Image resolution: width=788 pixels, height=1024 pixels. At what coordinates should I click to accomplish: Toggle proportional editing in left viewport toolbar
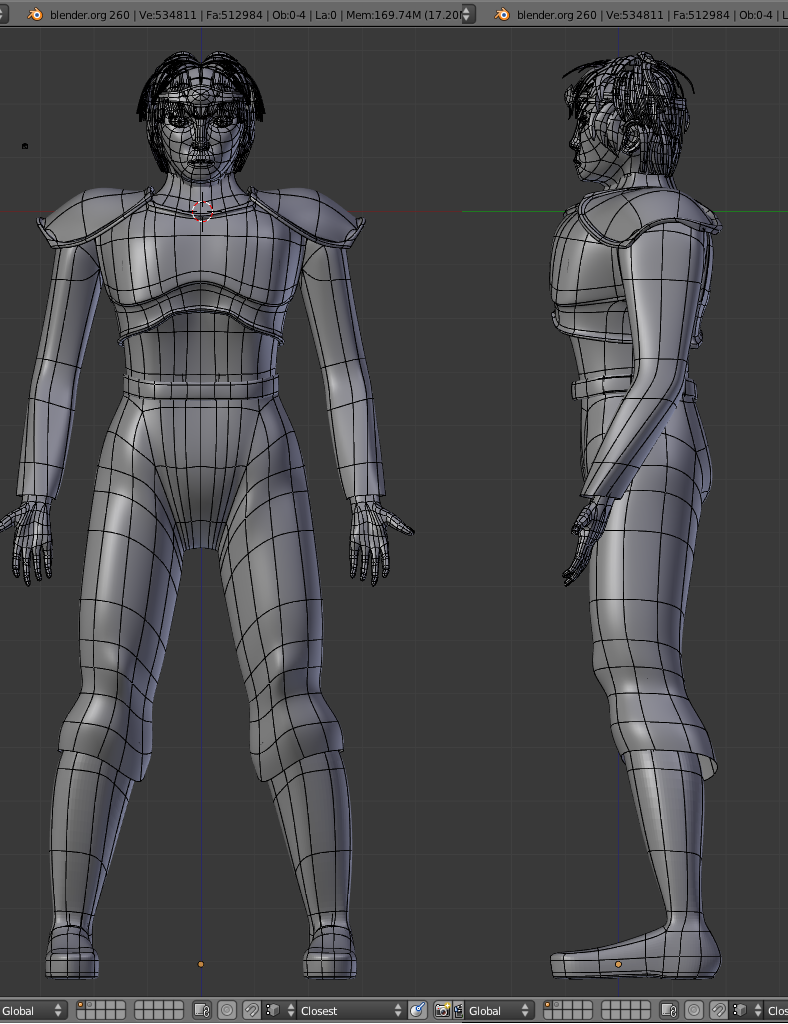[227, 1011]
